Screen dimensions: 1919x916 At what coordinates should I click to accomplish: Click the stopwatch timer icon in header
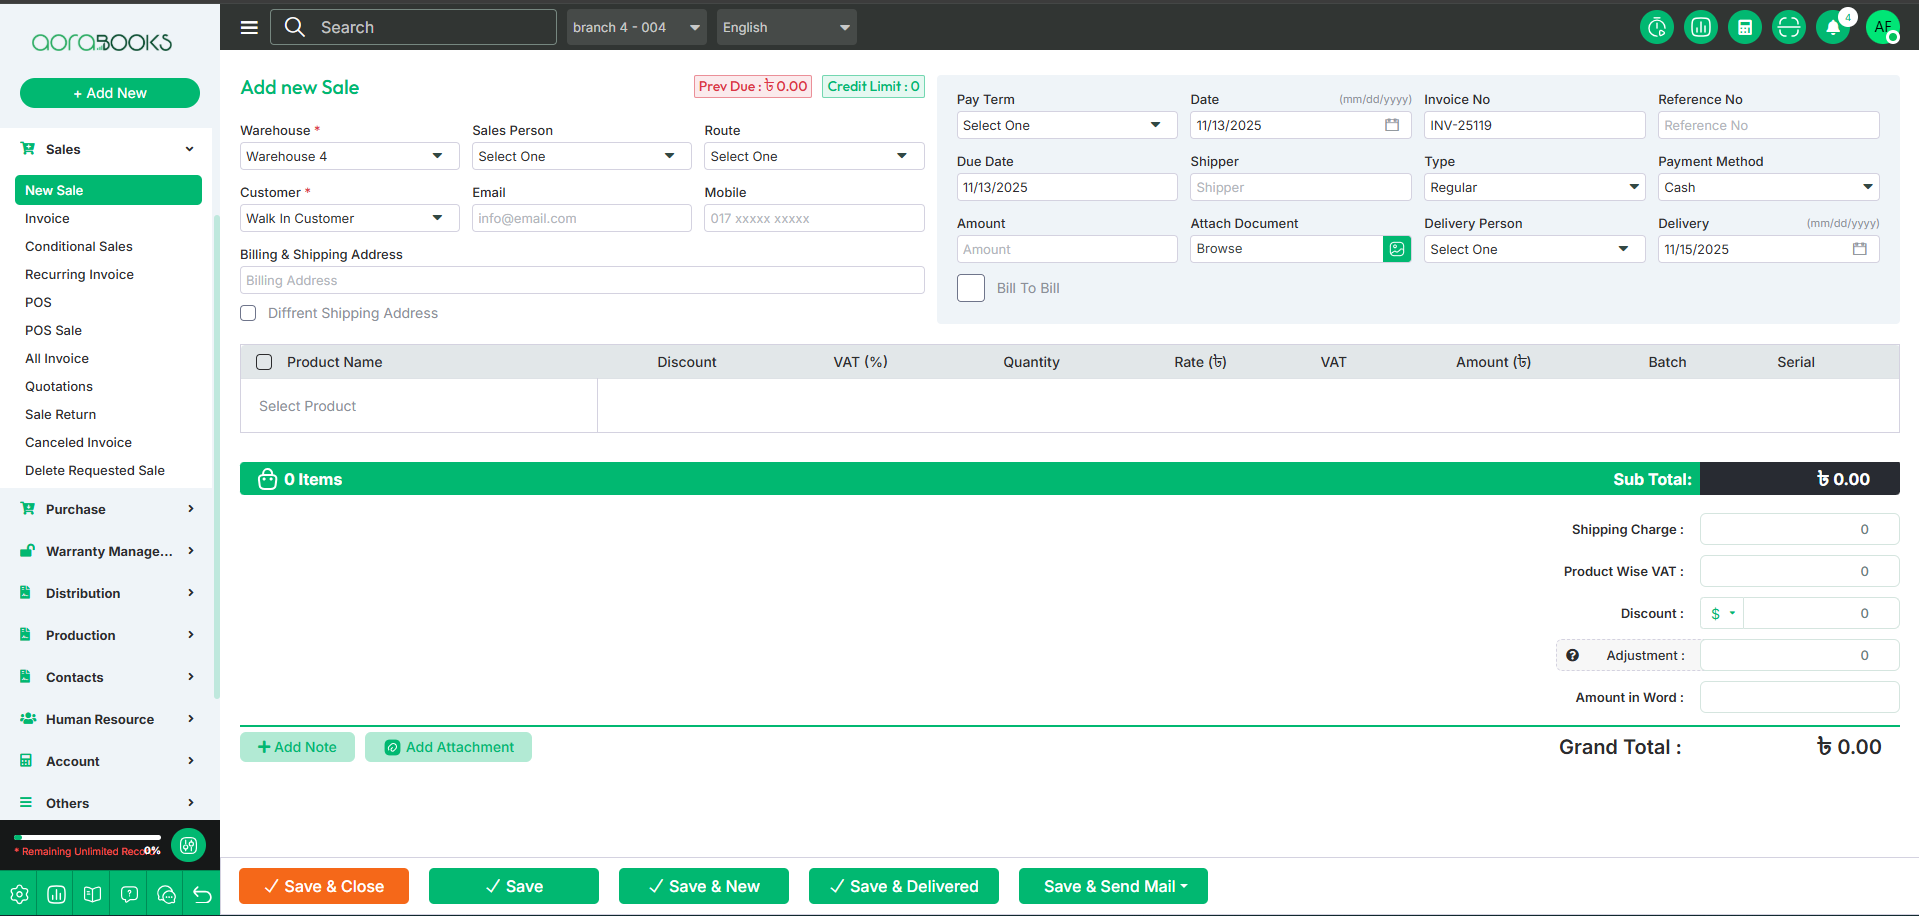(x=1656, y=27)
